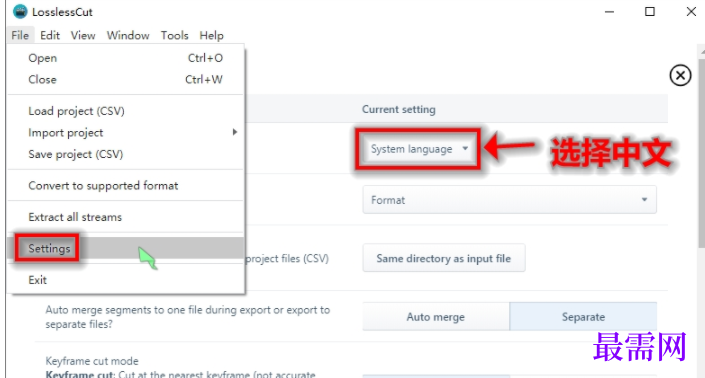Image resolution: width=705 pixels, height=378 pixels.
Task: Open the System language dropdown
Action: [418, 149]
